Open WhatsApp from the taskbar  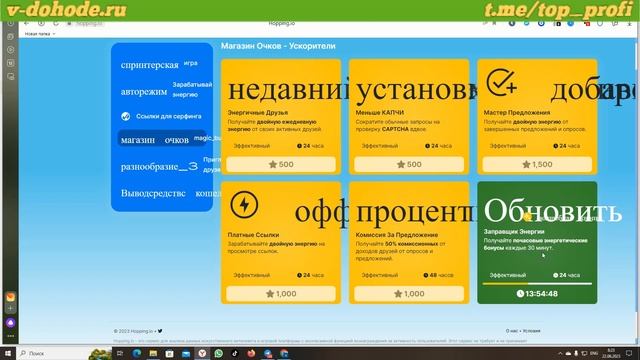tap(218, 353)
